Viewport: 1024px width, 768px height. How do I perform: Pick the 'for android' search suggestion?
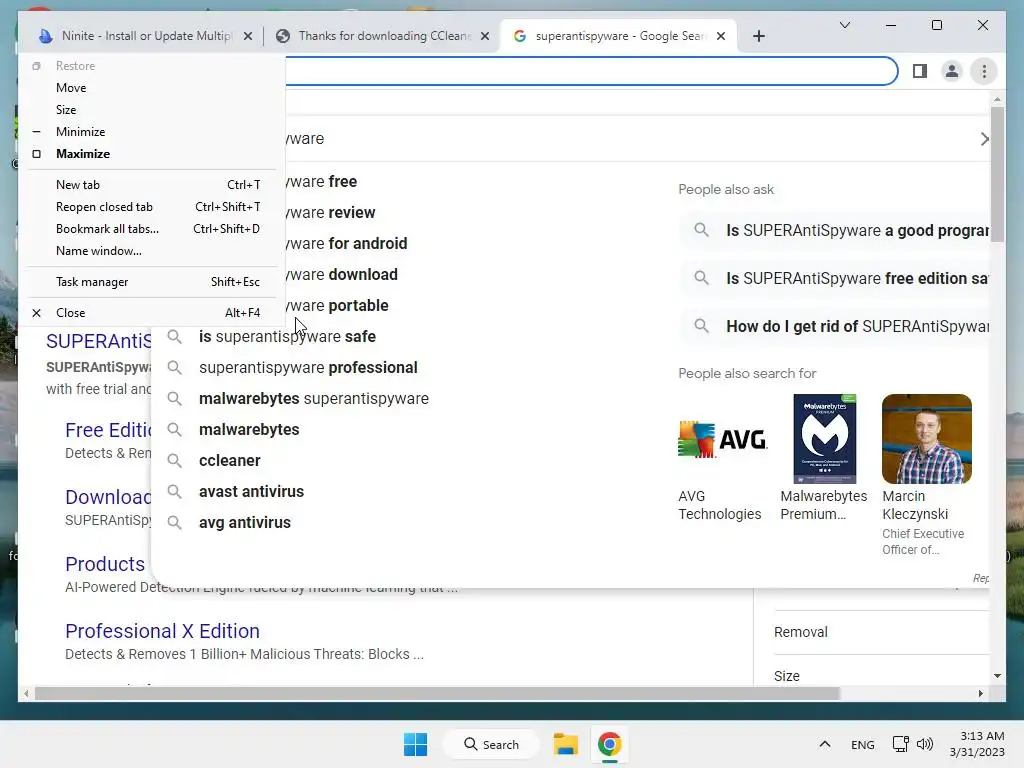pyautogui.click(x=346, y=244)
